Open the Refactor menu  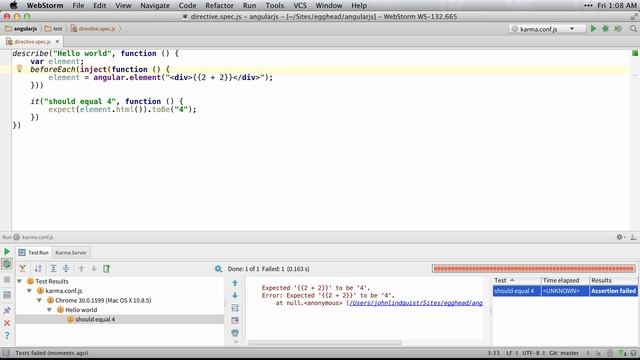point(219,5)
